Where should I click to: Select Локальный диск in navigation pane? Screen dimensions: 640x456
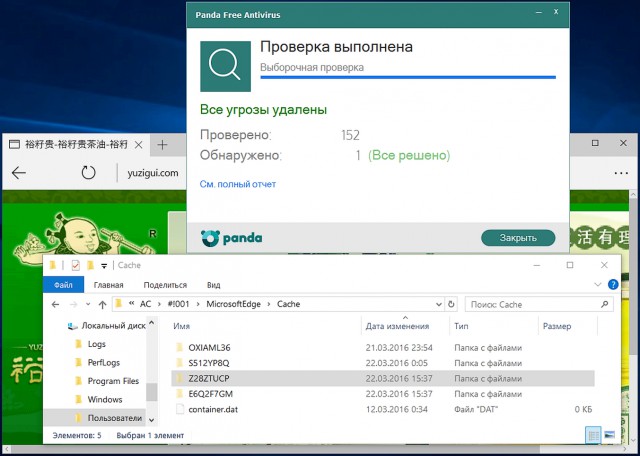[106, 326]
